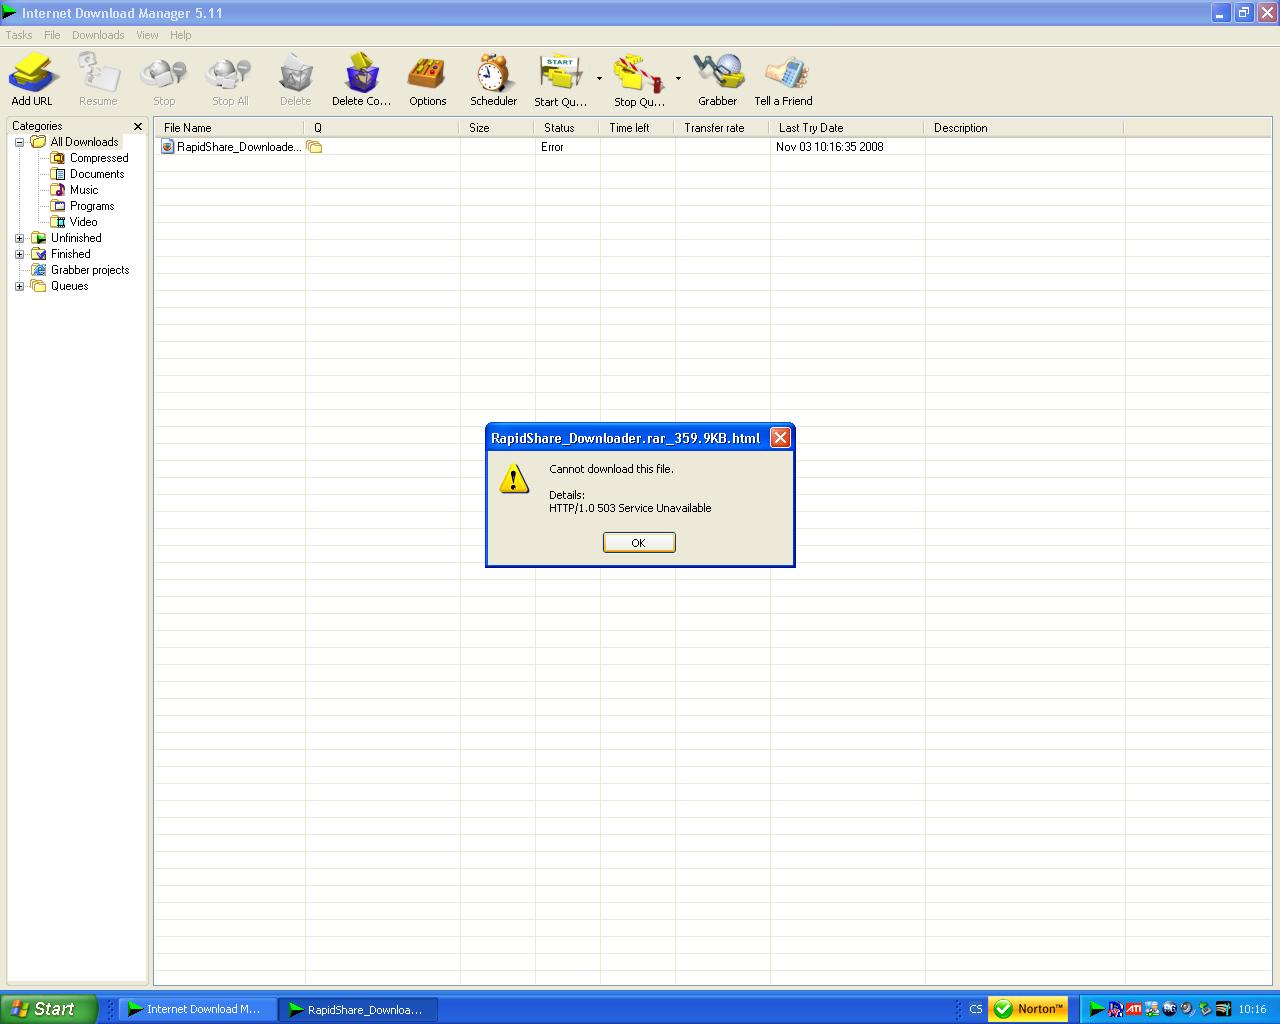Switch to Internet Download Manager taskbar button
The height and width of the screenshot is (1024, 1280).
[x=197, y=1009]
